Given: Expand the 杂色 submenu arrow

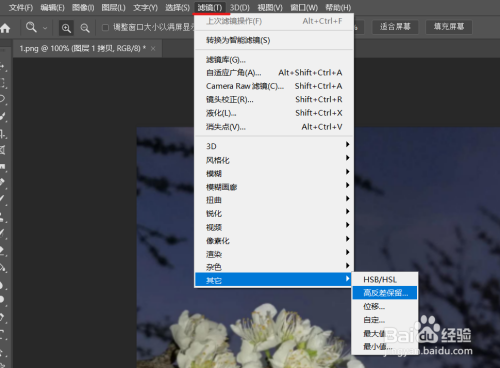Looking at the screenshot, I should (x=347, y=266).
